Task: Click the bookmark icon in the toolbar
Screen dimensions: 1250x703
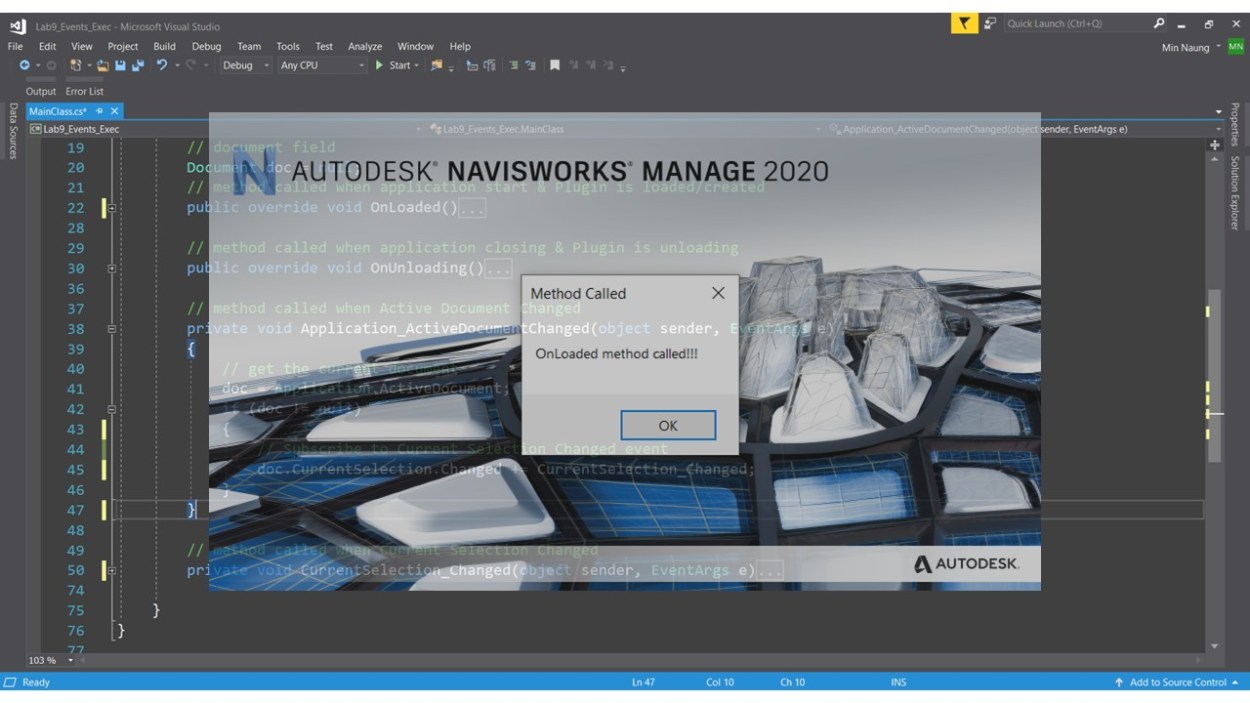Action: click(x=555, y=66)
